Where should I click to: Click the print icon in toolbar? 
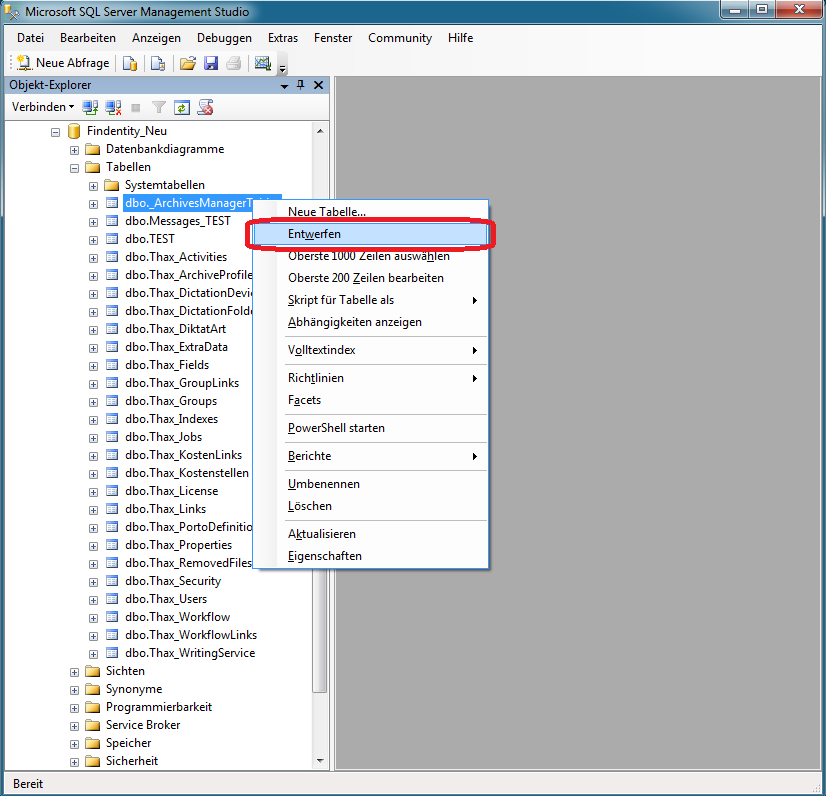[x=234, y=63]
